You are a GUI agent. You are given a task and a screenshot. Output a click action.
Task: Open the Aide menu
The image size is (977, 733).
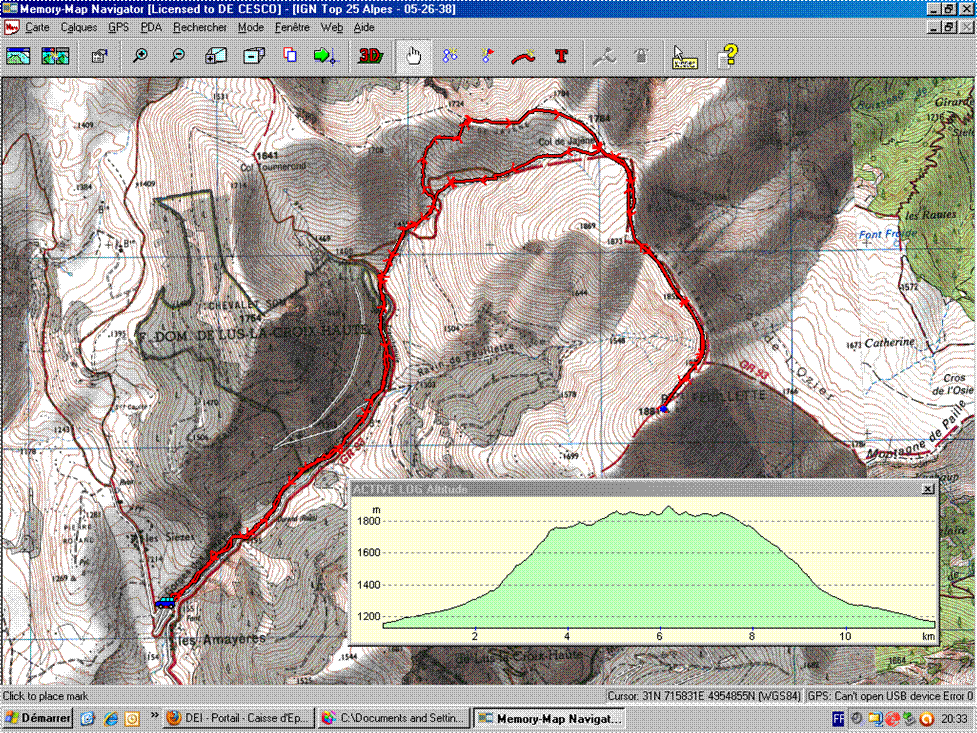tap(364, 27)
